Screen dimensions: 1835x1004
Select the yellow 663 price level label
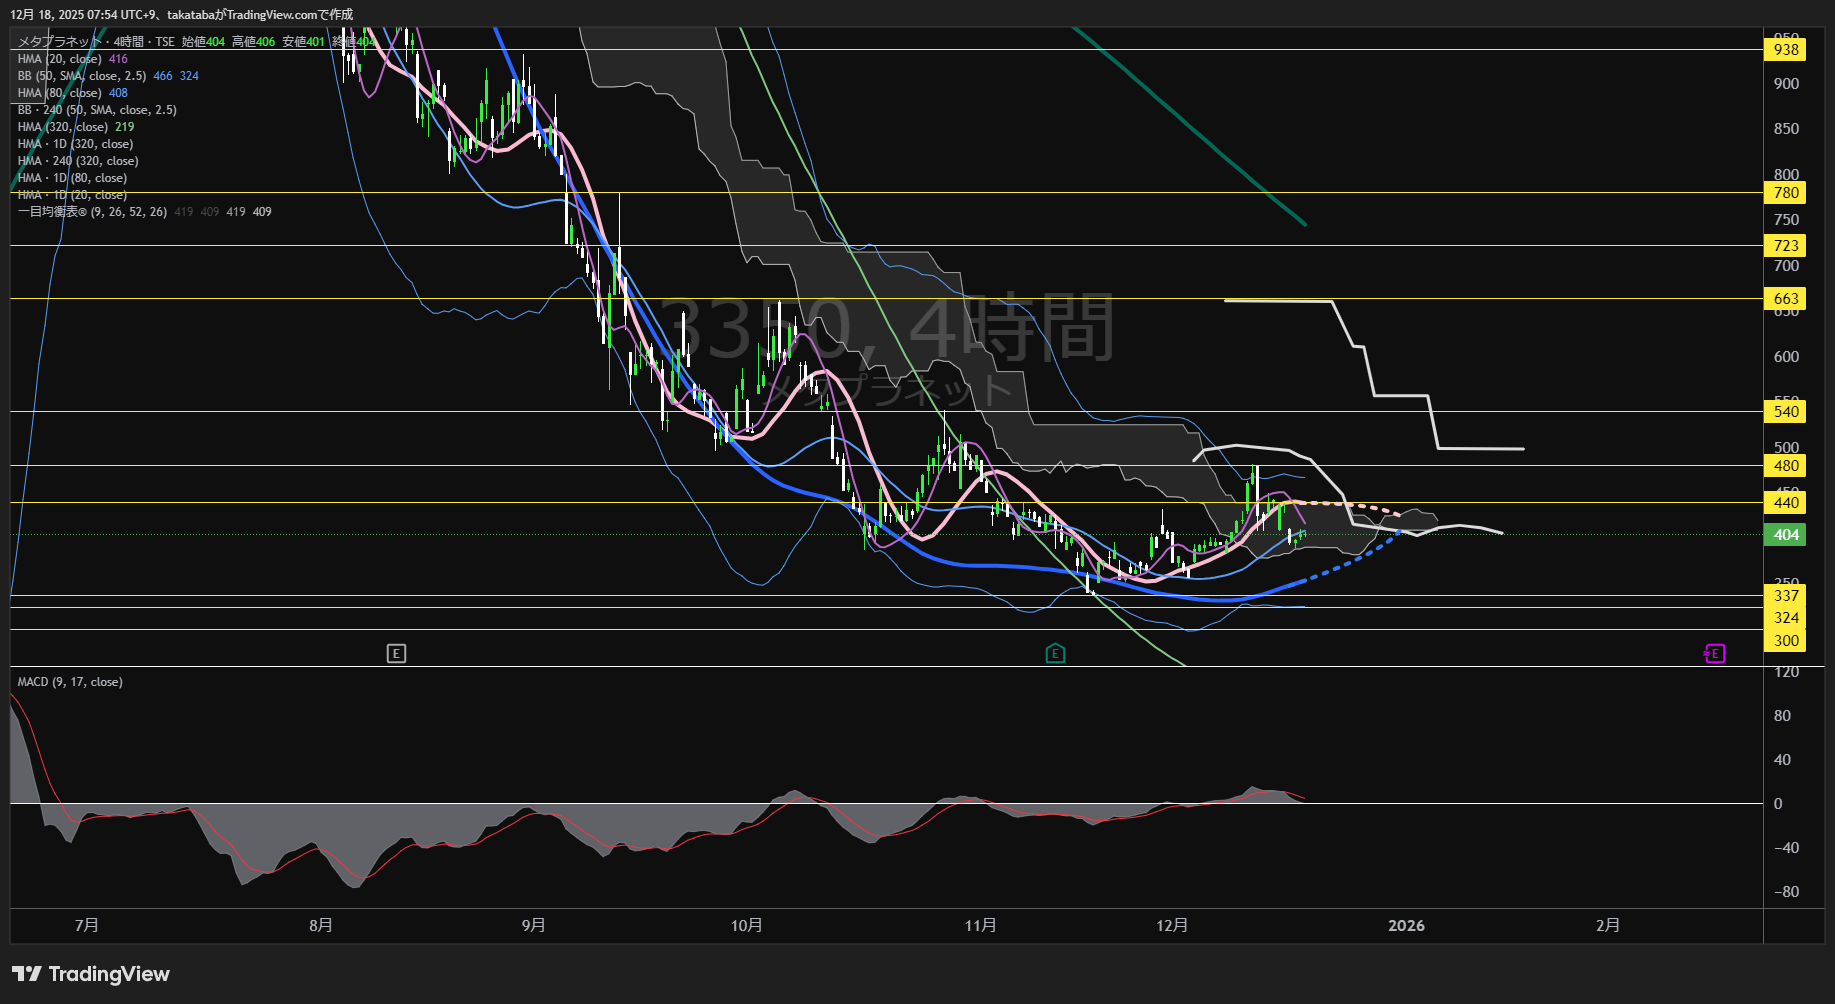pyautogui.click(x=1786, y=299)
